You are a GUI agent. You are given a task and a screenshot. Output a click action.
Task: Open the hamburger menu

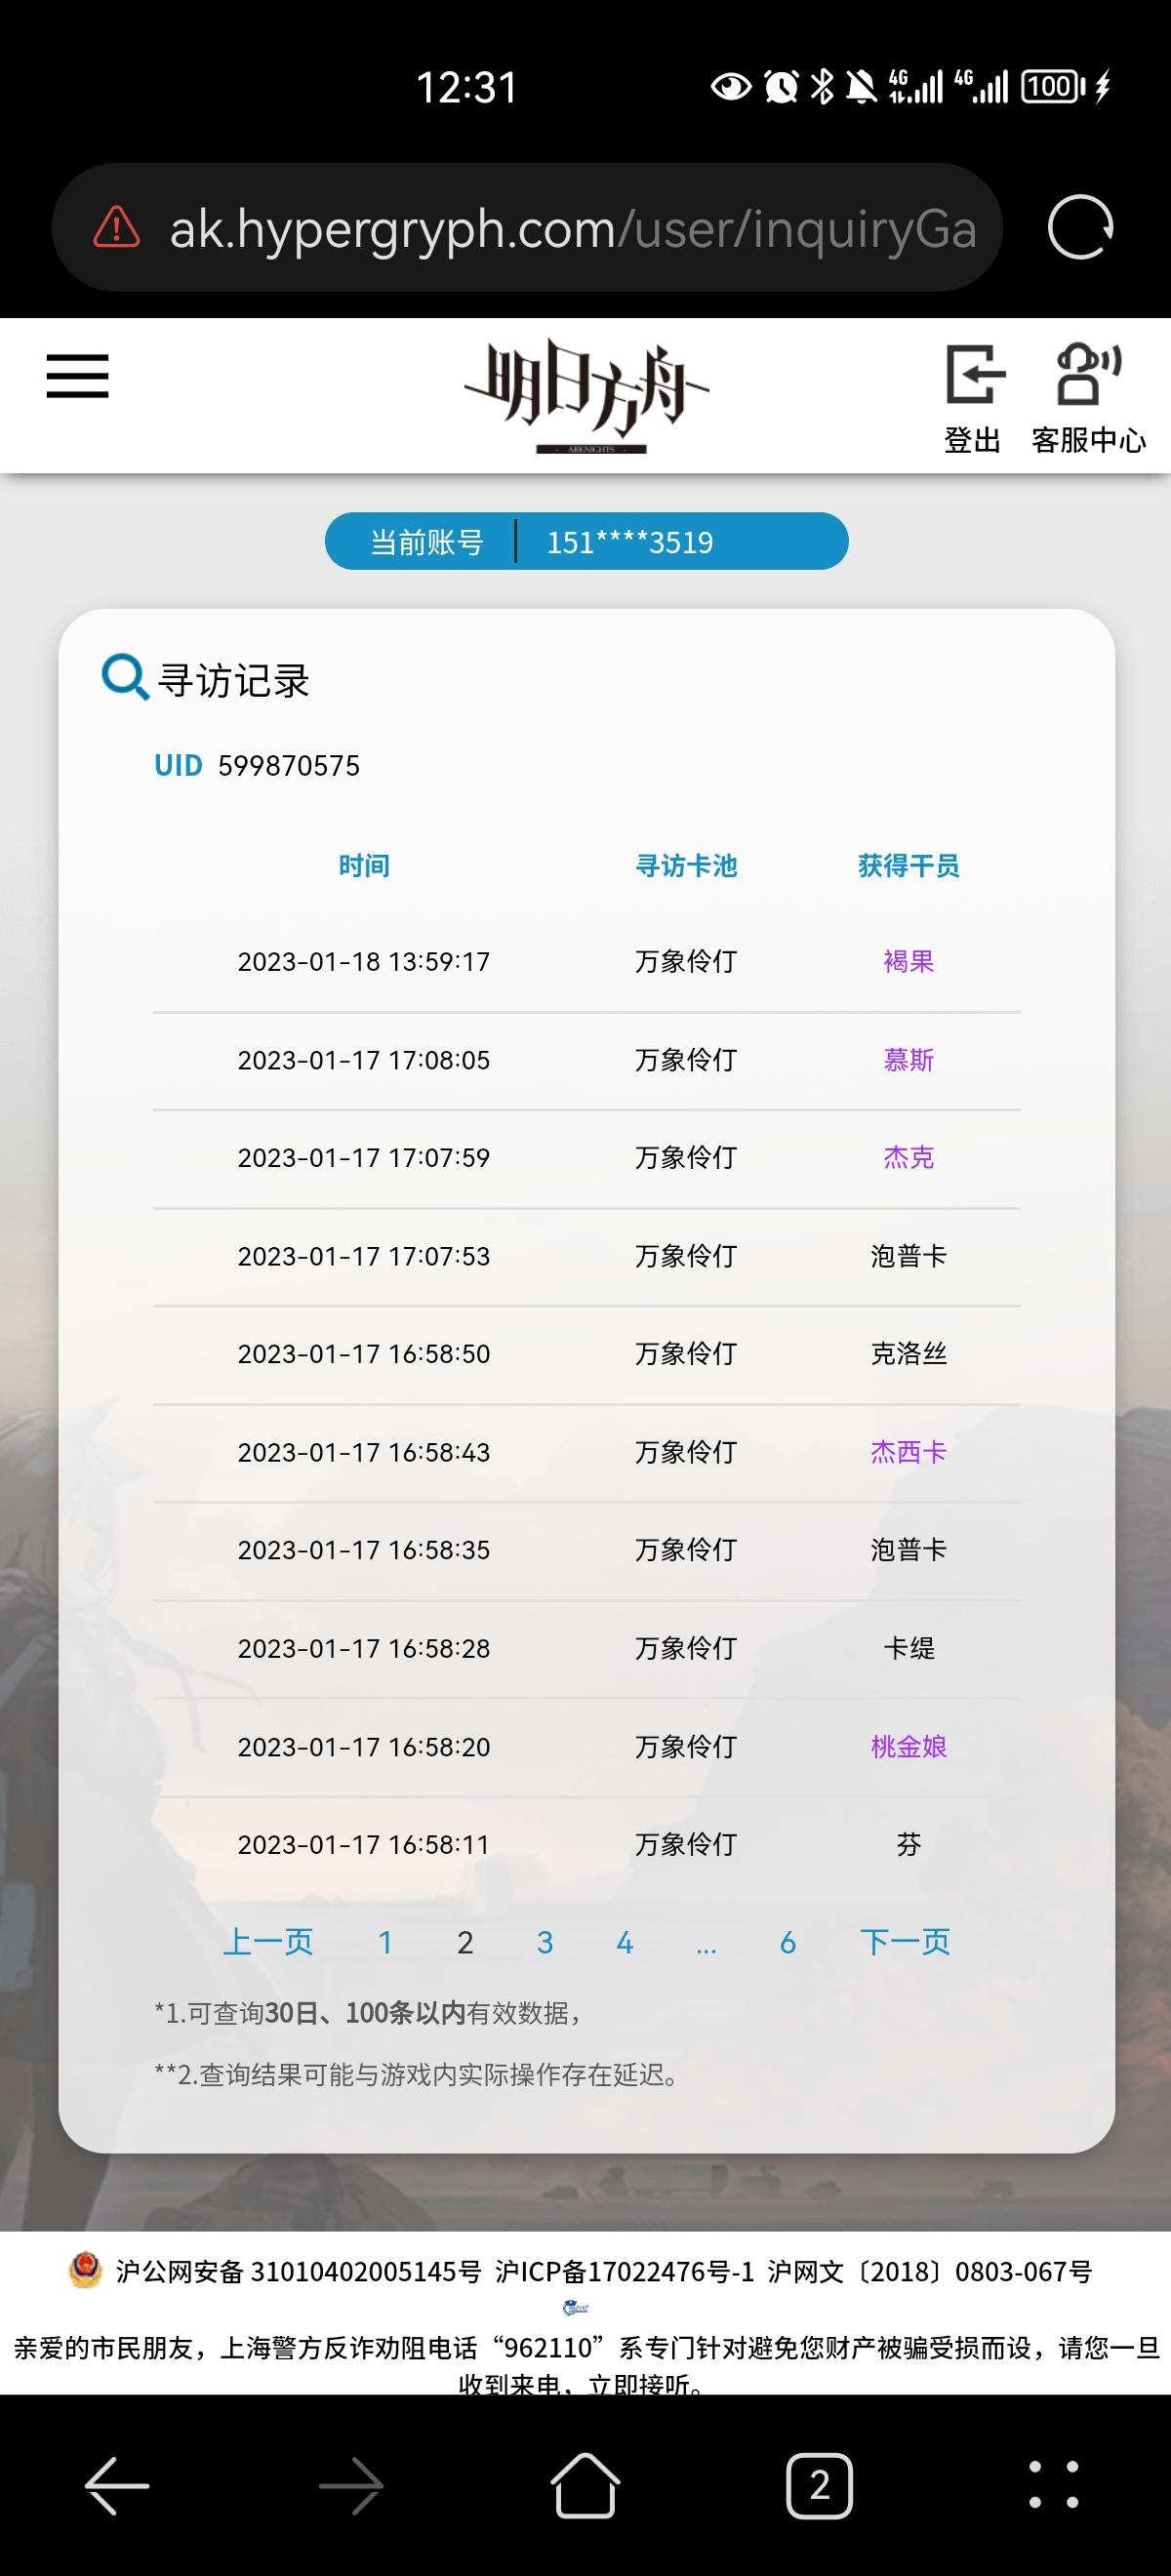tap(77, 376)
